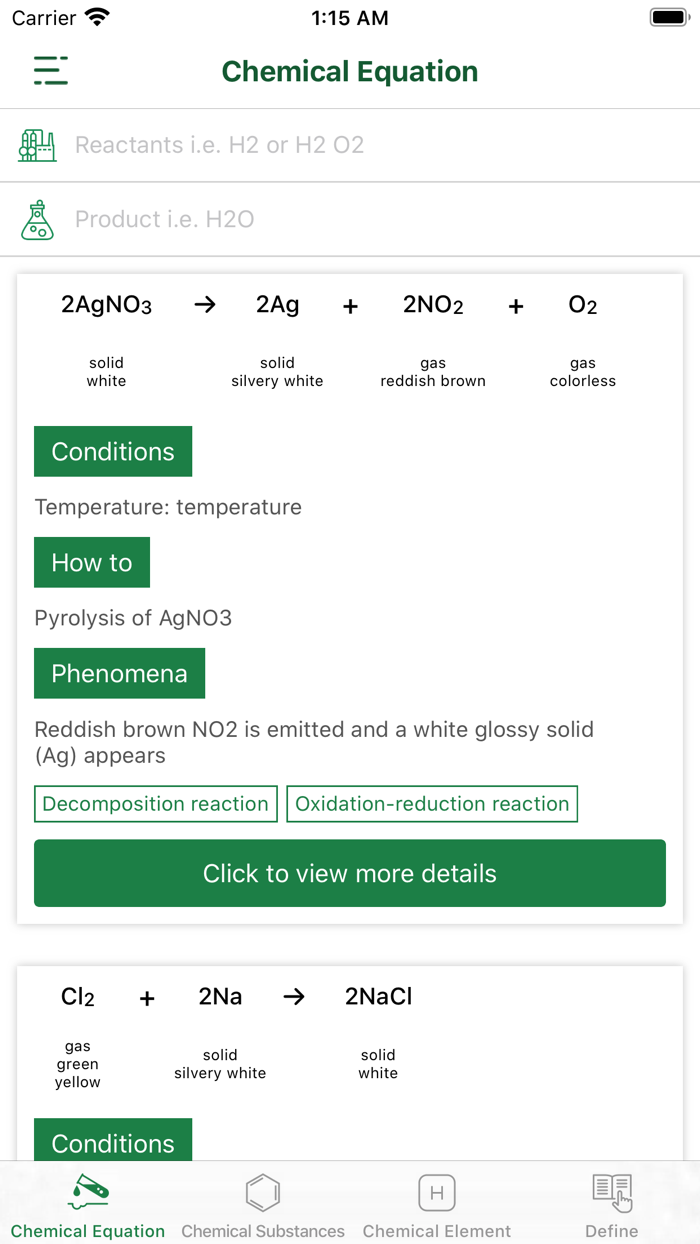
Task: Click the Wi-Fi status icon
Action: coord(96,15)
